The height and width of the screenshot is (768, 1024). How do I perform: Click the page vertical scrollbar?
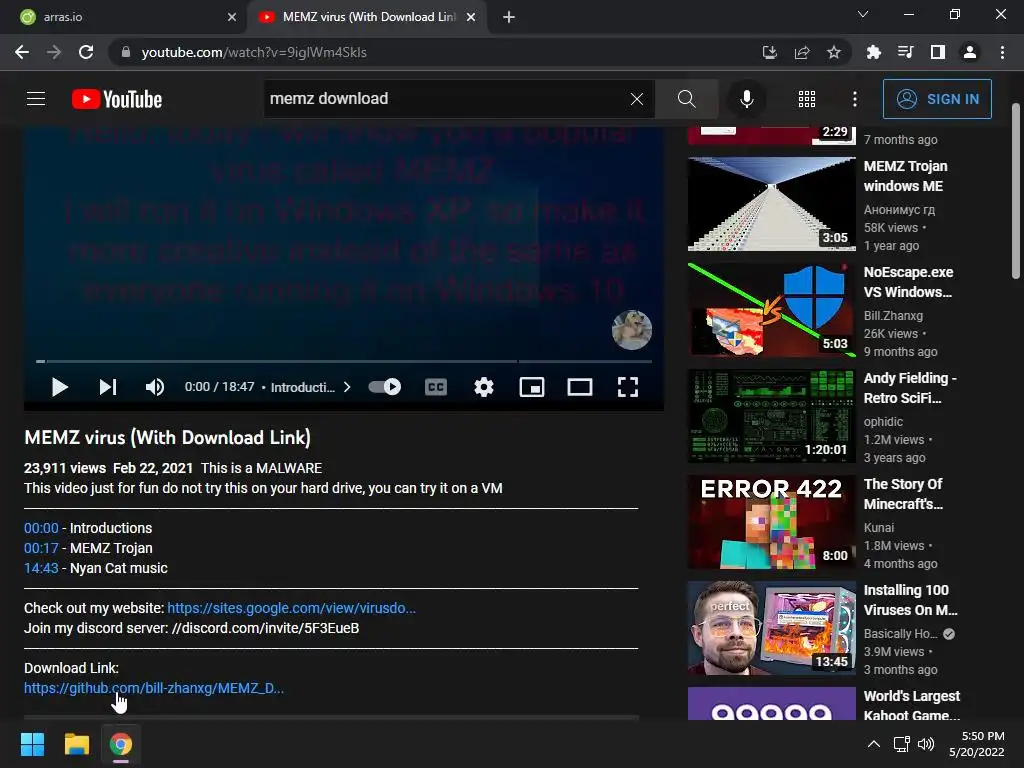coord(1016,191)
